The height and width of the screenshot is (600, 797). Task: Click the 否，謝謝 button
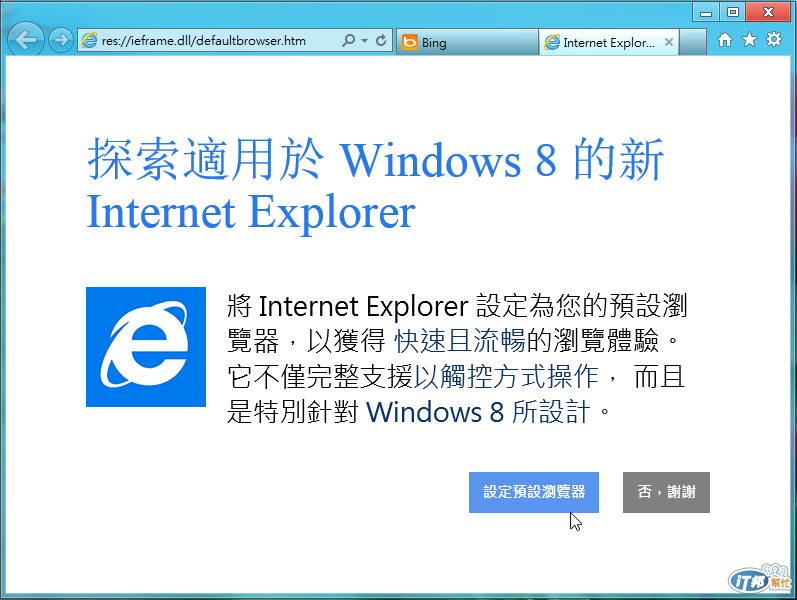click(x=666, y=492)
